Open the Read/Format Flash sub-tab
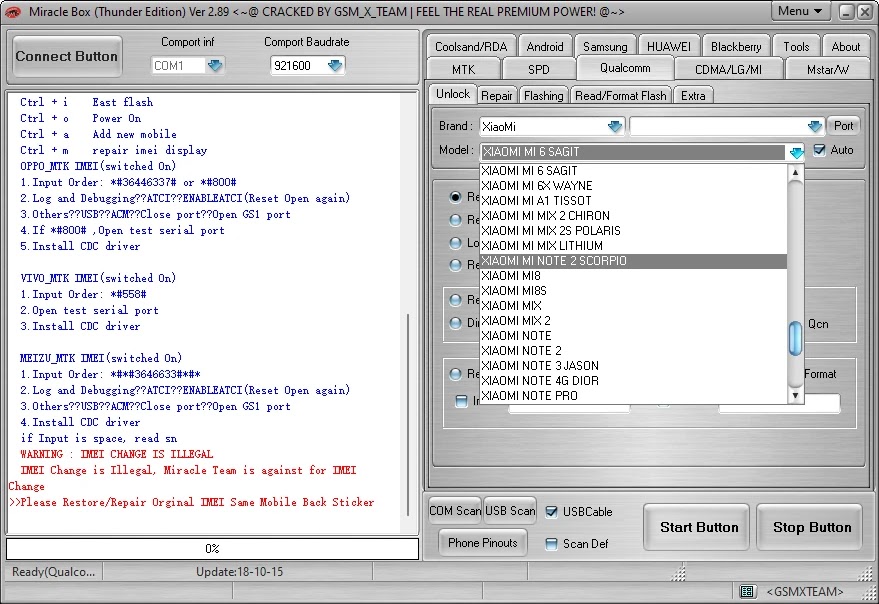The height and width of the screenshot is (604, 879). point(621,96)
